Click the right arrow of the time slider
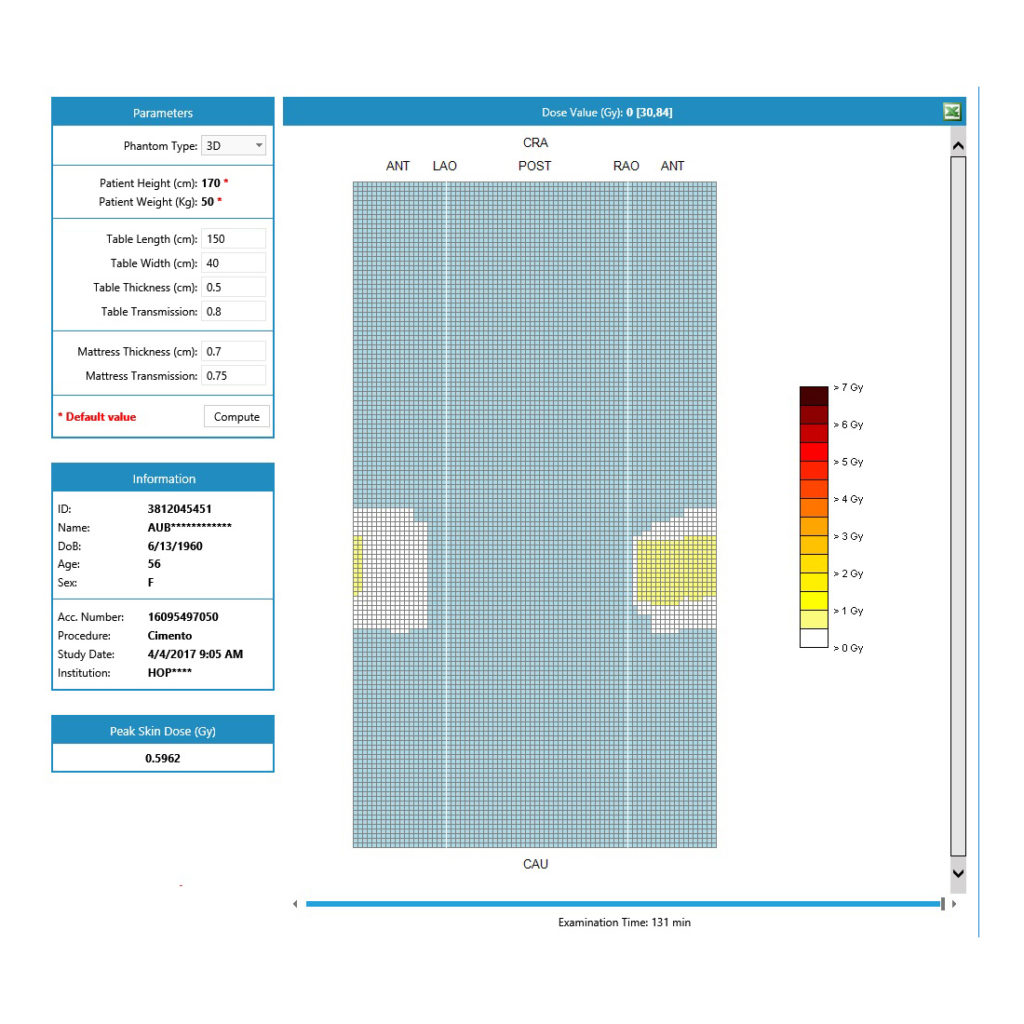The width and height of the screenshot is (1024, 1024). [x=953, y=904]
